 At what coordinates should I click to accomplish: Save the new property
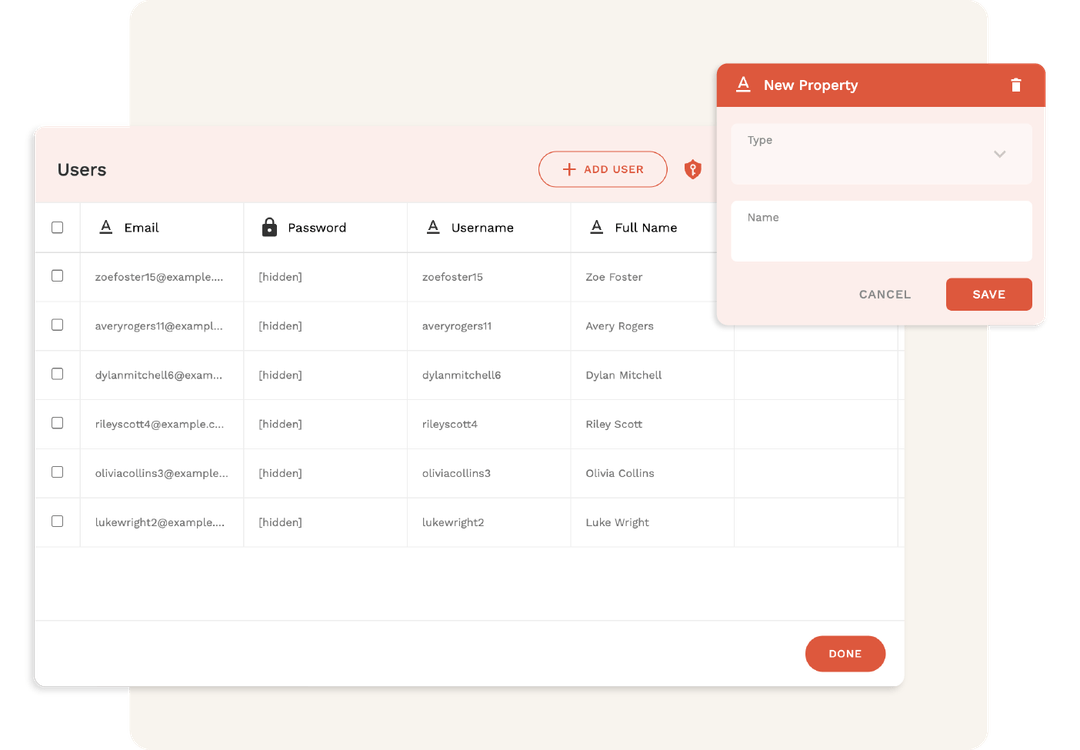click(988, 294)
